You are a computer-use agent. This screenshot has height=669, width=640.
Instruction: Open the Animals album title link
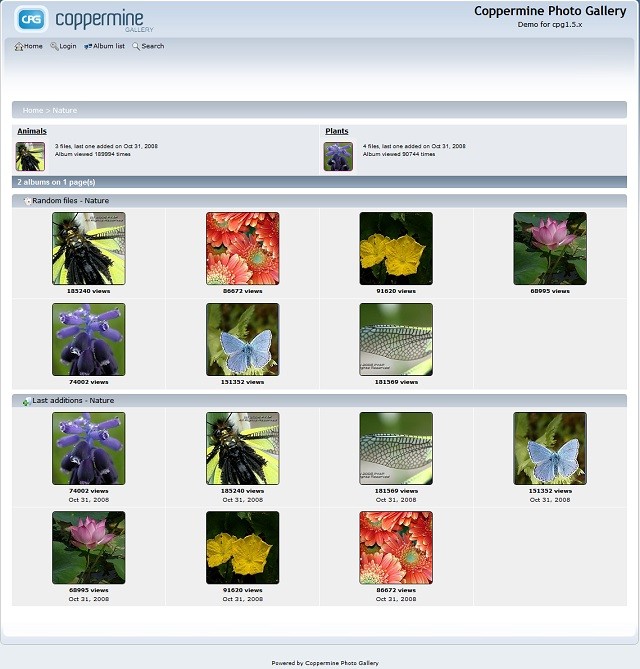[32, 131]
